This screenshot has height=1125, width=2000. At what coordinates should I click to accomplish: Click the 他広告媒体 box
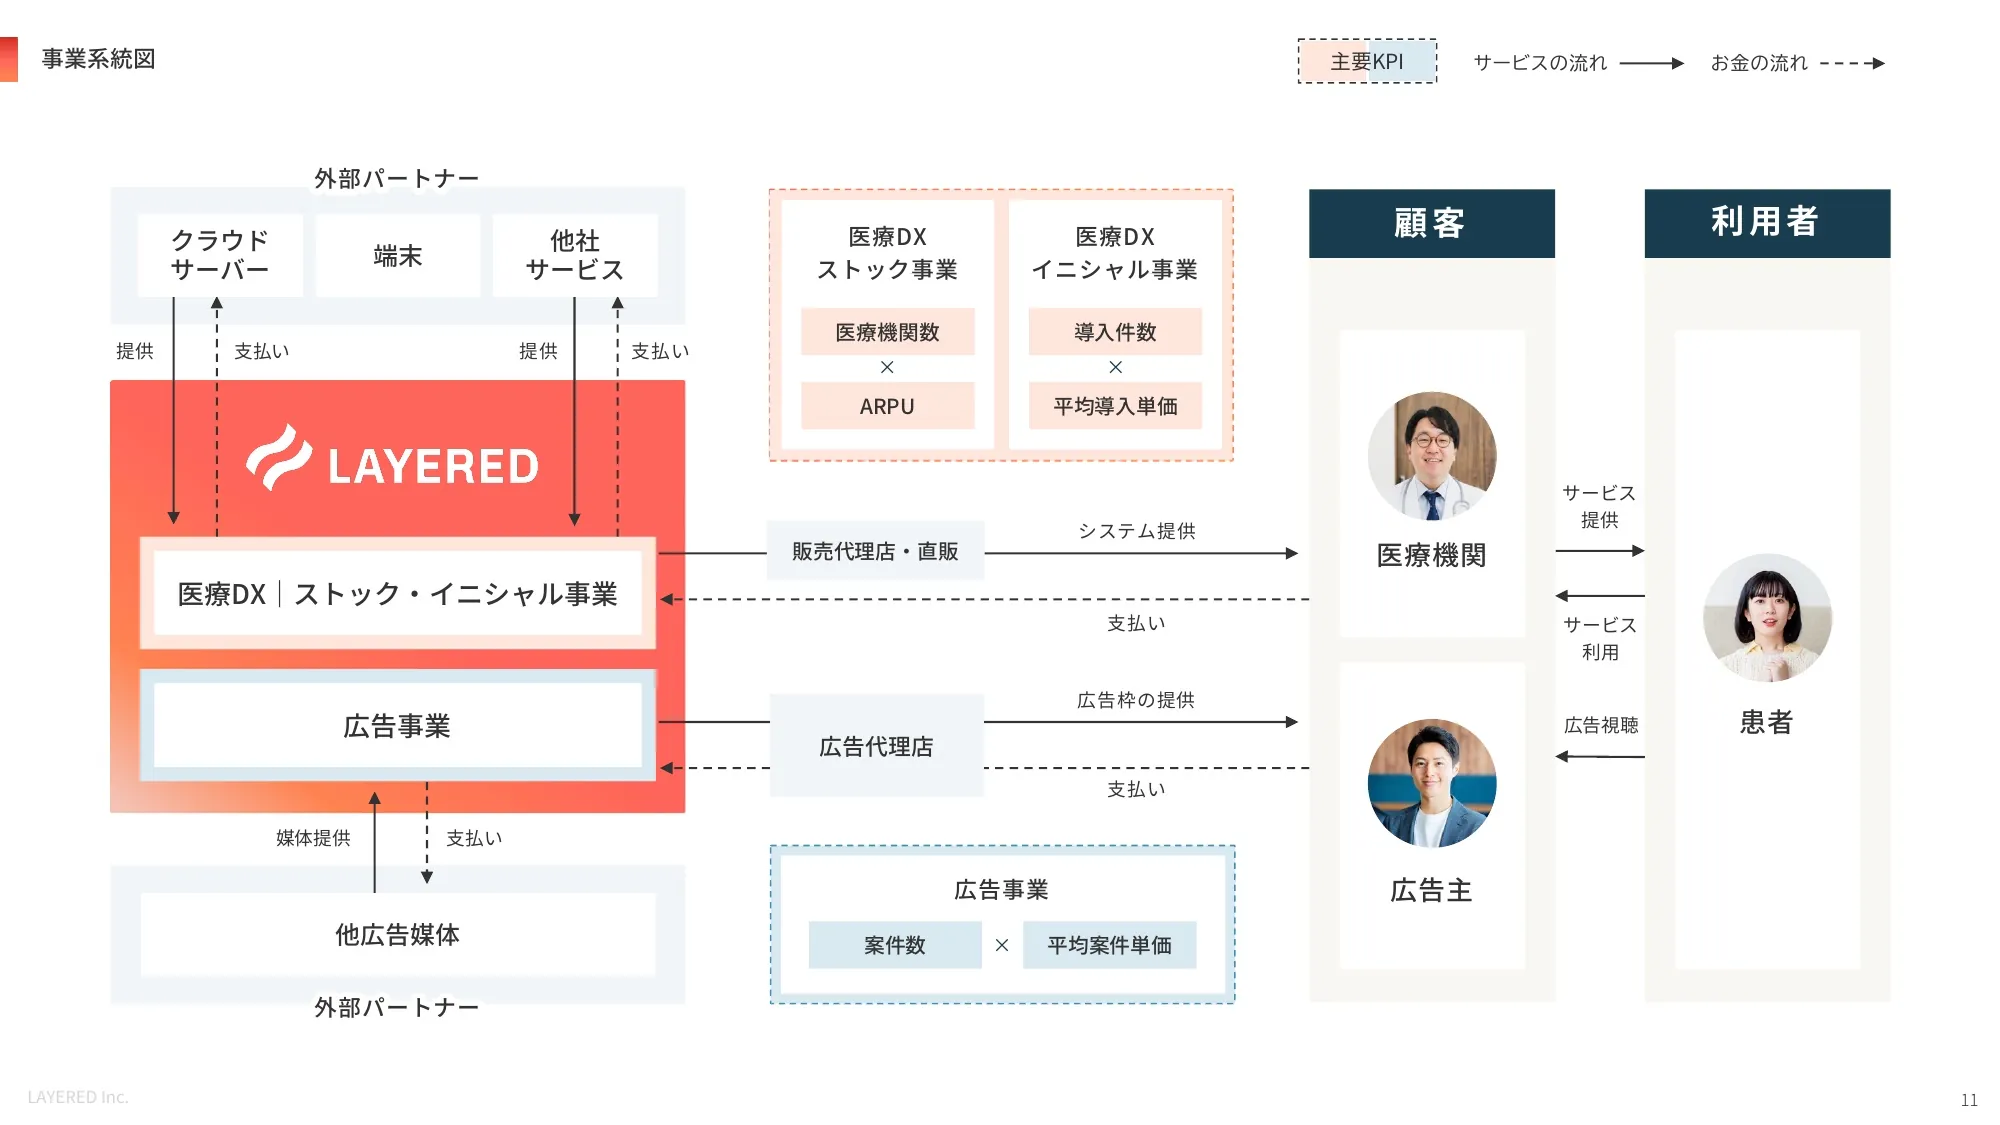tap(398, 934)
